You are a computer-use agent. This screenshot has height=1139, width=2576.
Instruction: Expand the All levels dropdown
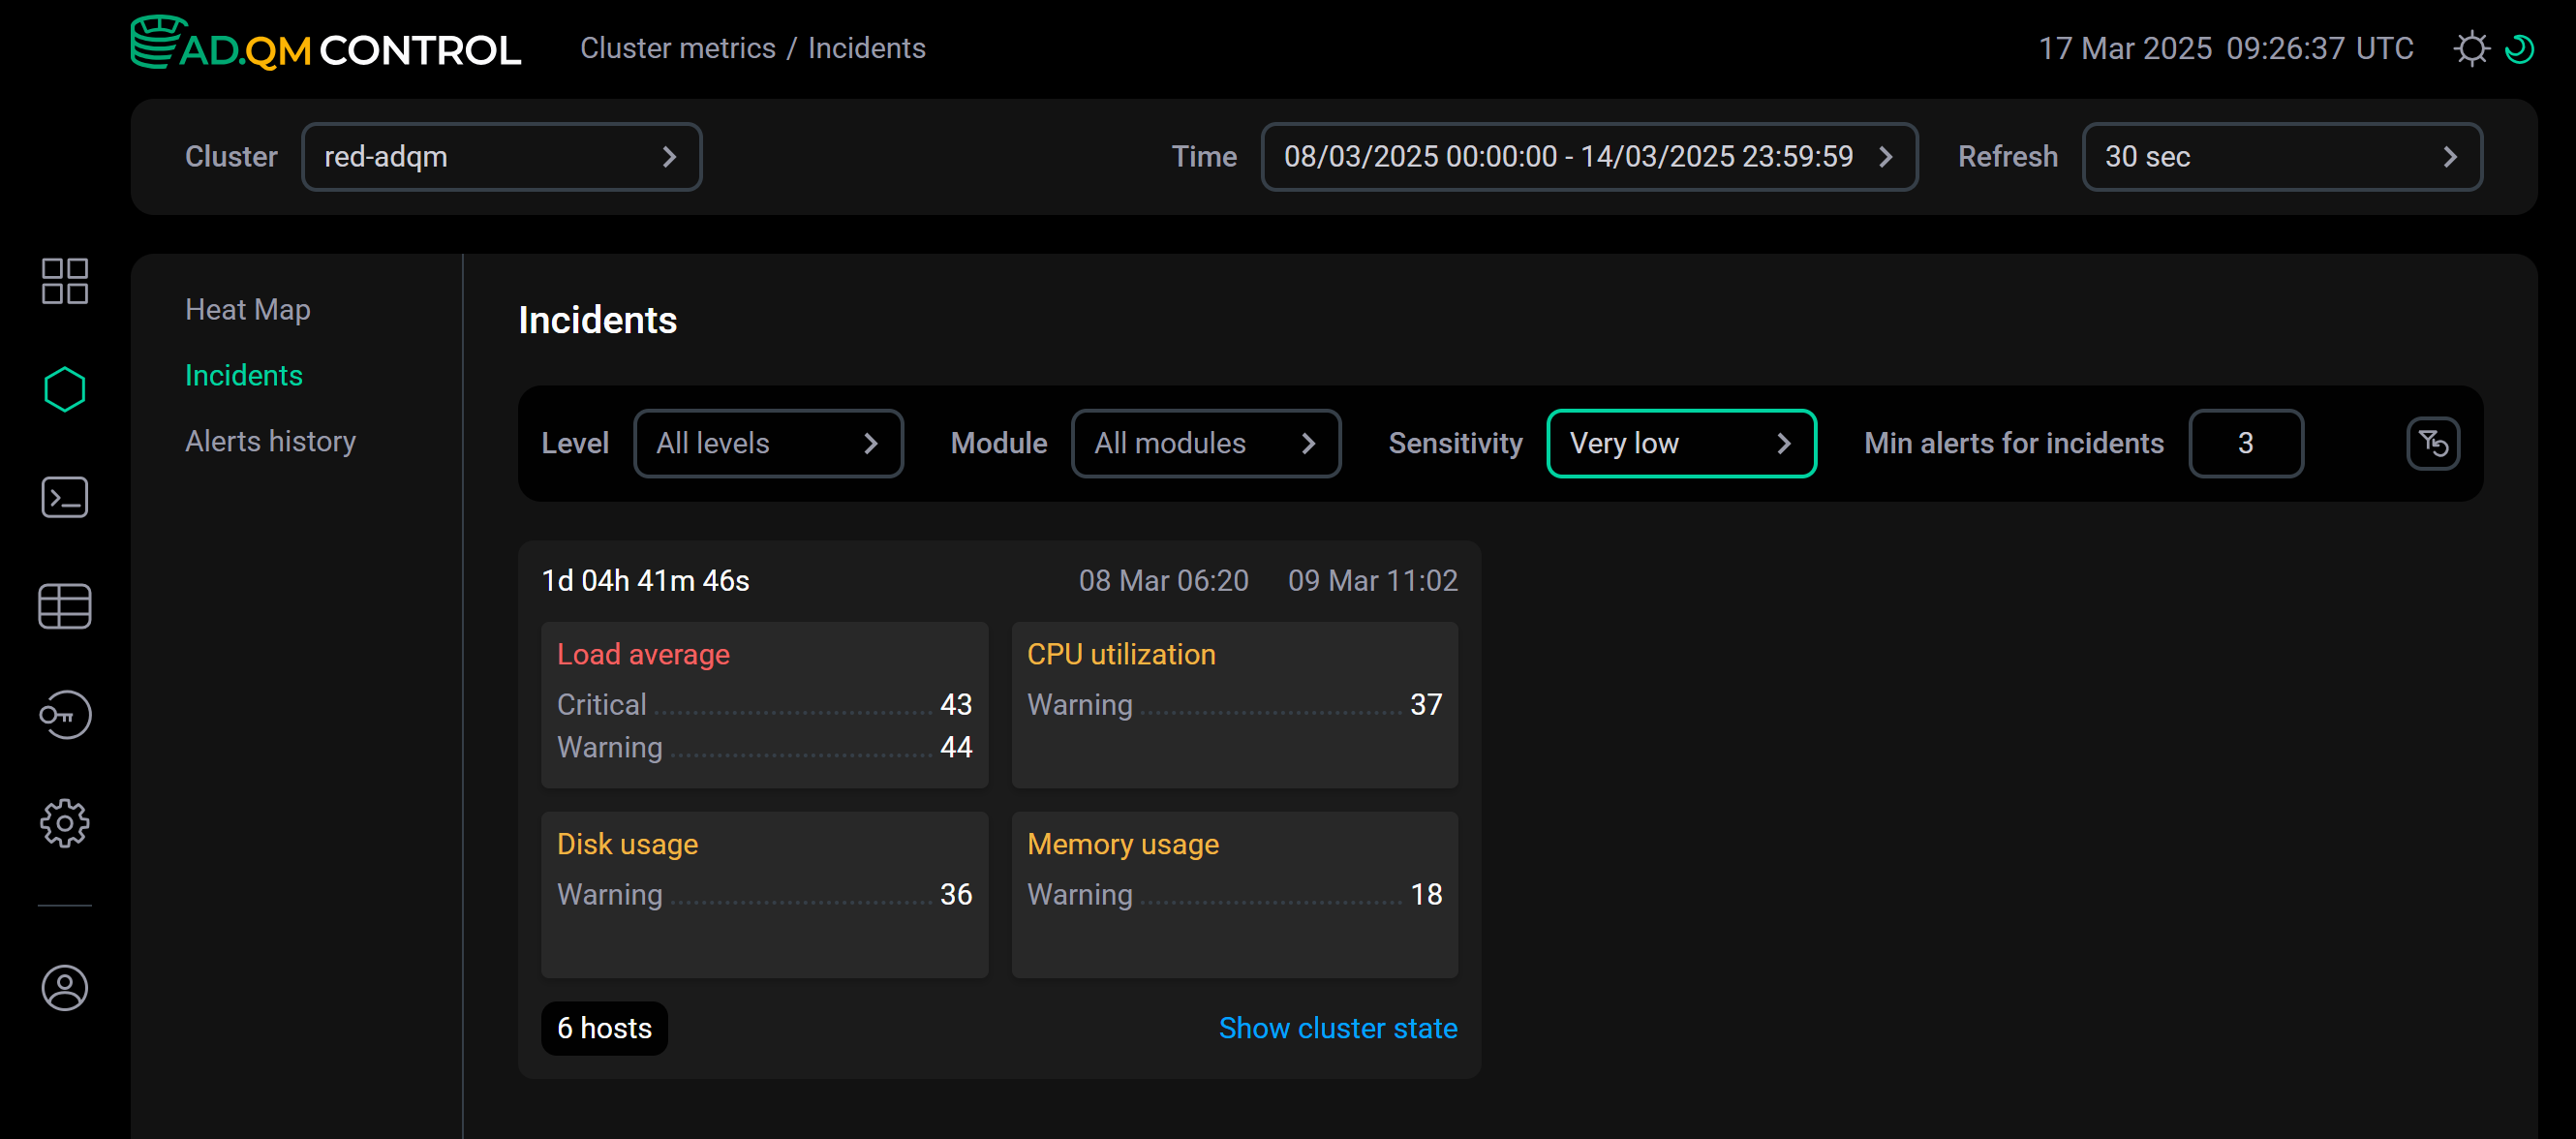tap(767, 443)
